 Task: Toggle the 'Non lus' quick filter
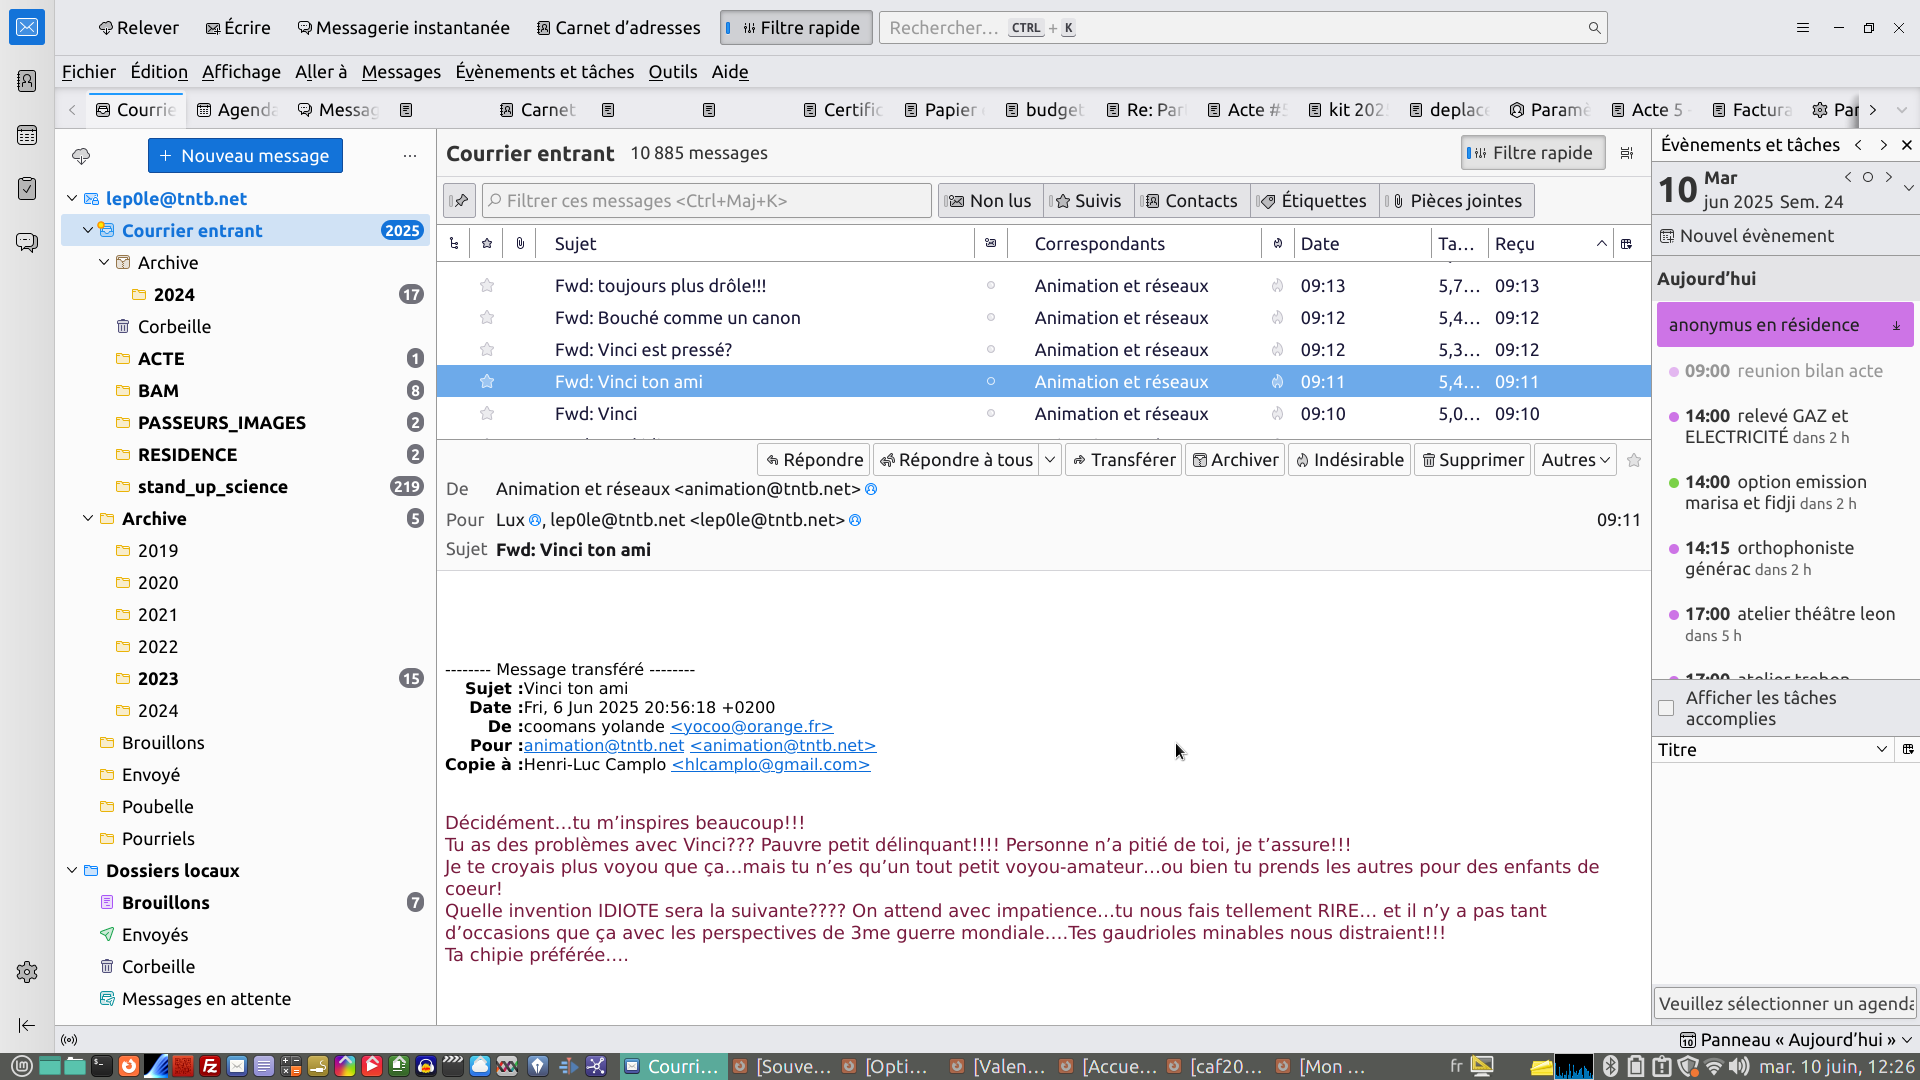(990, 201)
